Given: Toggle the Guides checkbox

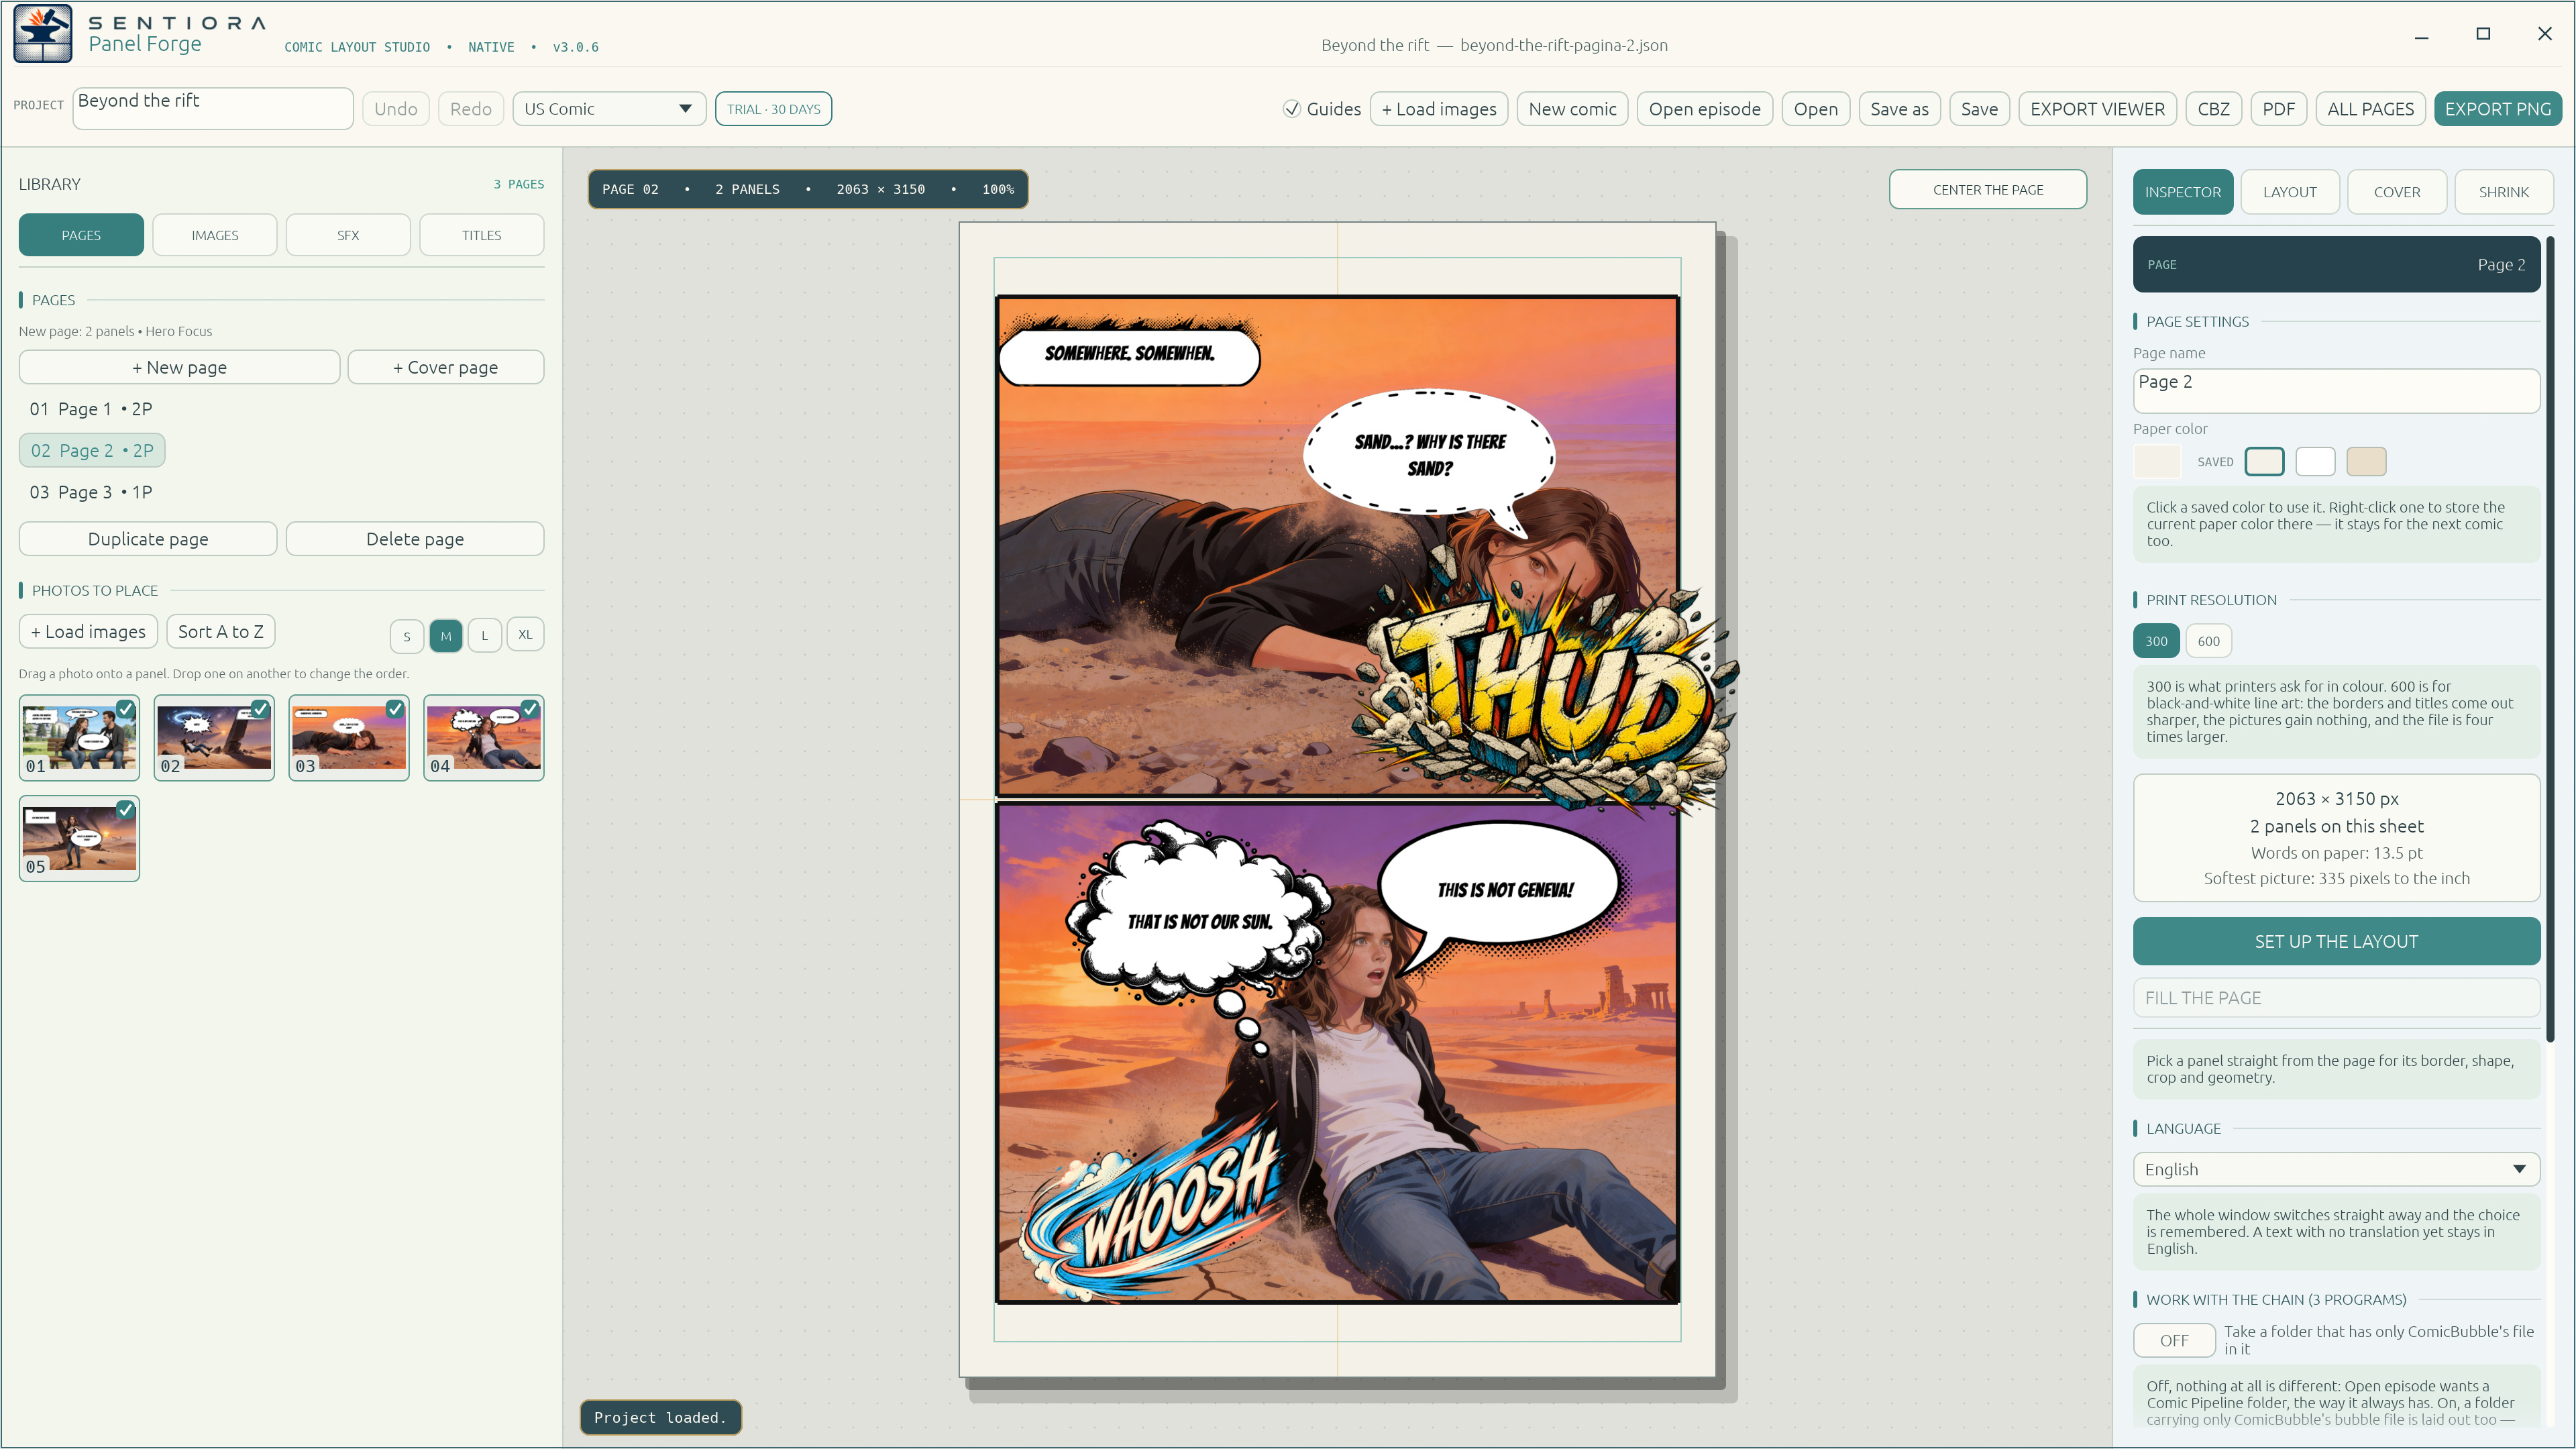Looking at the screenshot, I should 1291,109.
